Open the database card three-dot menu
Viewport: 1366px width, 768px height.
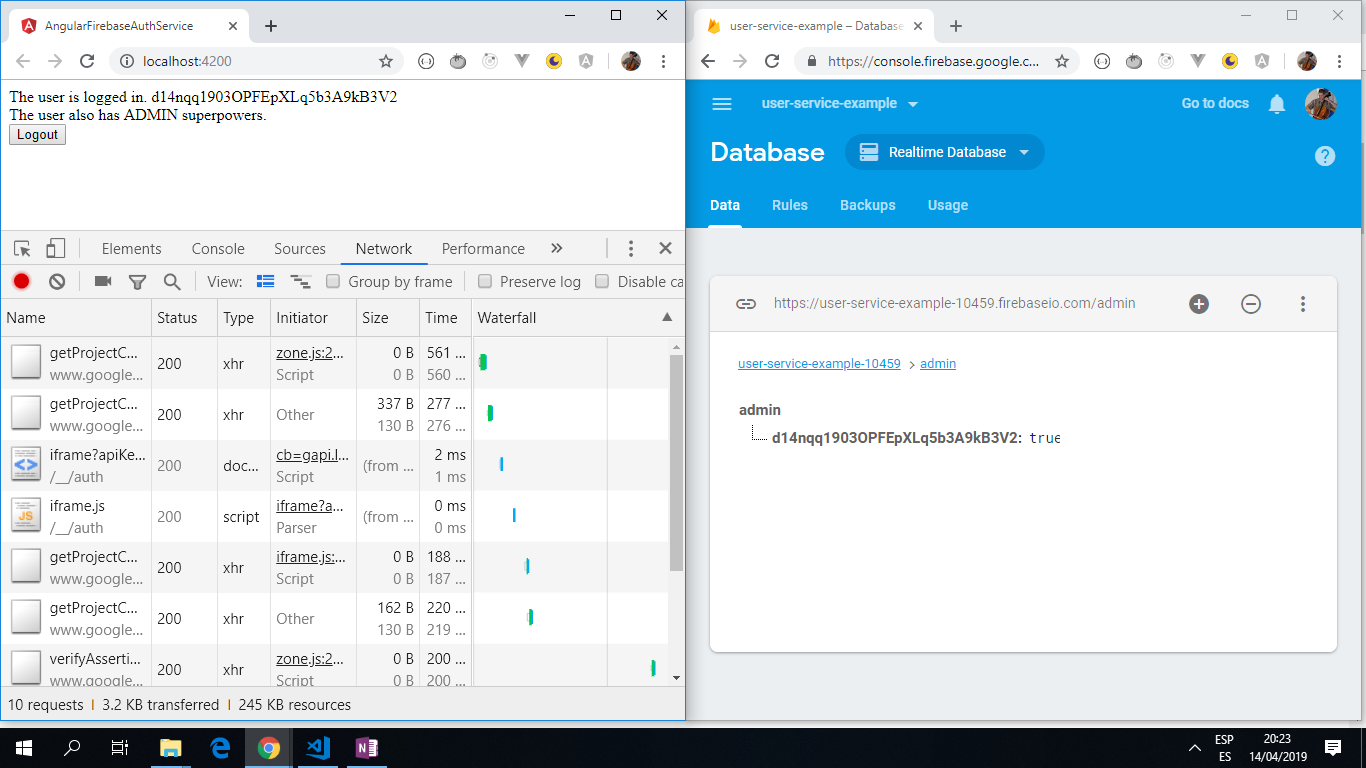[x=1303, y=304]
